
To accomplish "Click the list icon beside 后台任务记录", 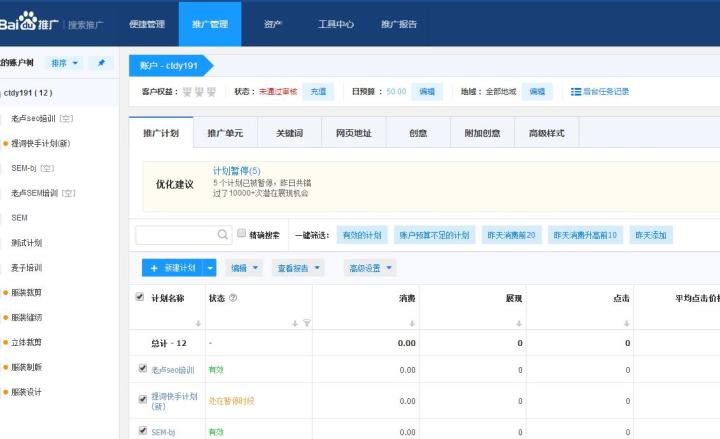I will (x=575, y=92).
